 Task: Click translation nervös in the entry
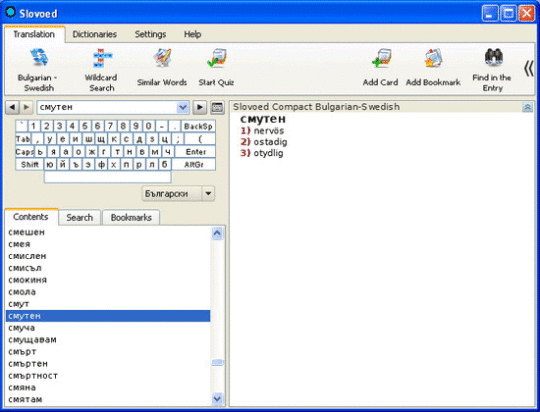click(269, 131)
